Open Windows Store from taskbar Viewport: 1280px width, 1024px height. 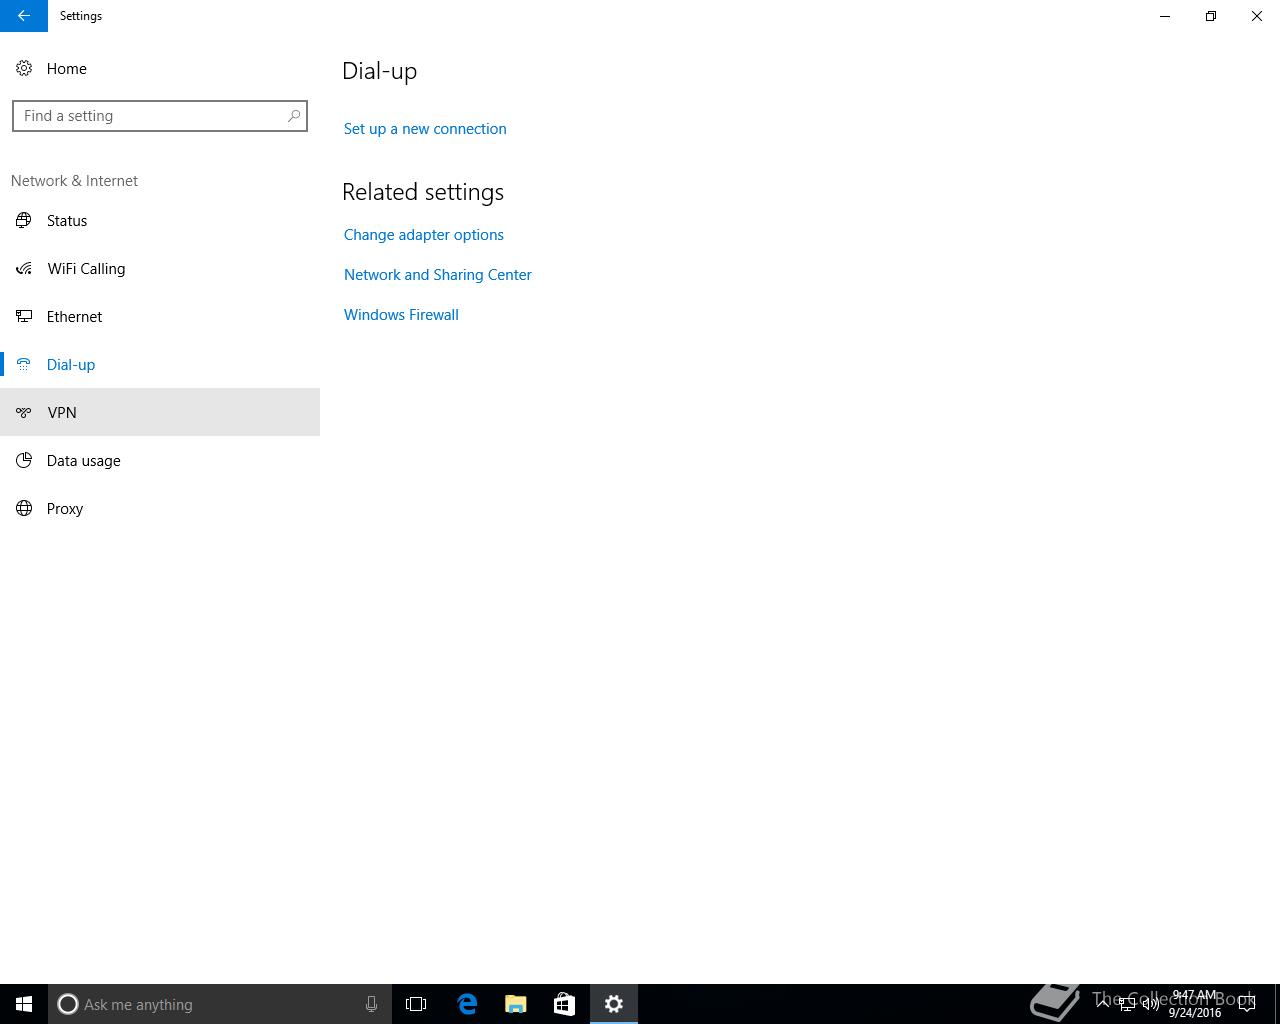[564, 1004]
